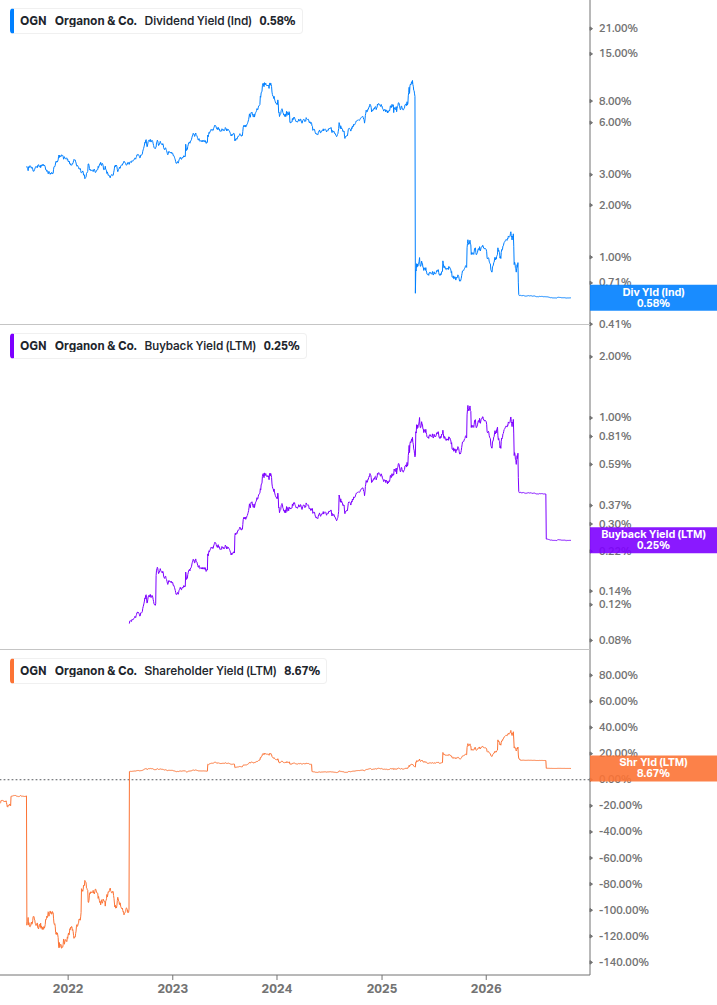This screenshot has height=1005, width=717.
Task: Click the purple Buyback Yield (LTM) 0.25% axis tag
Action: tap(653, 540)
